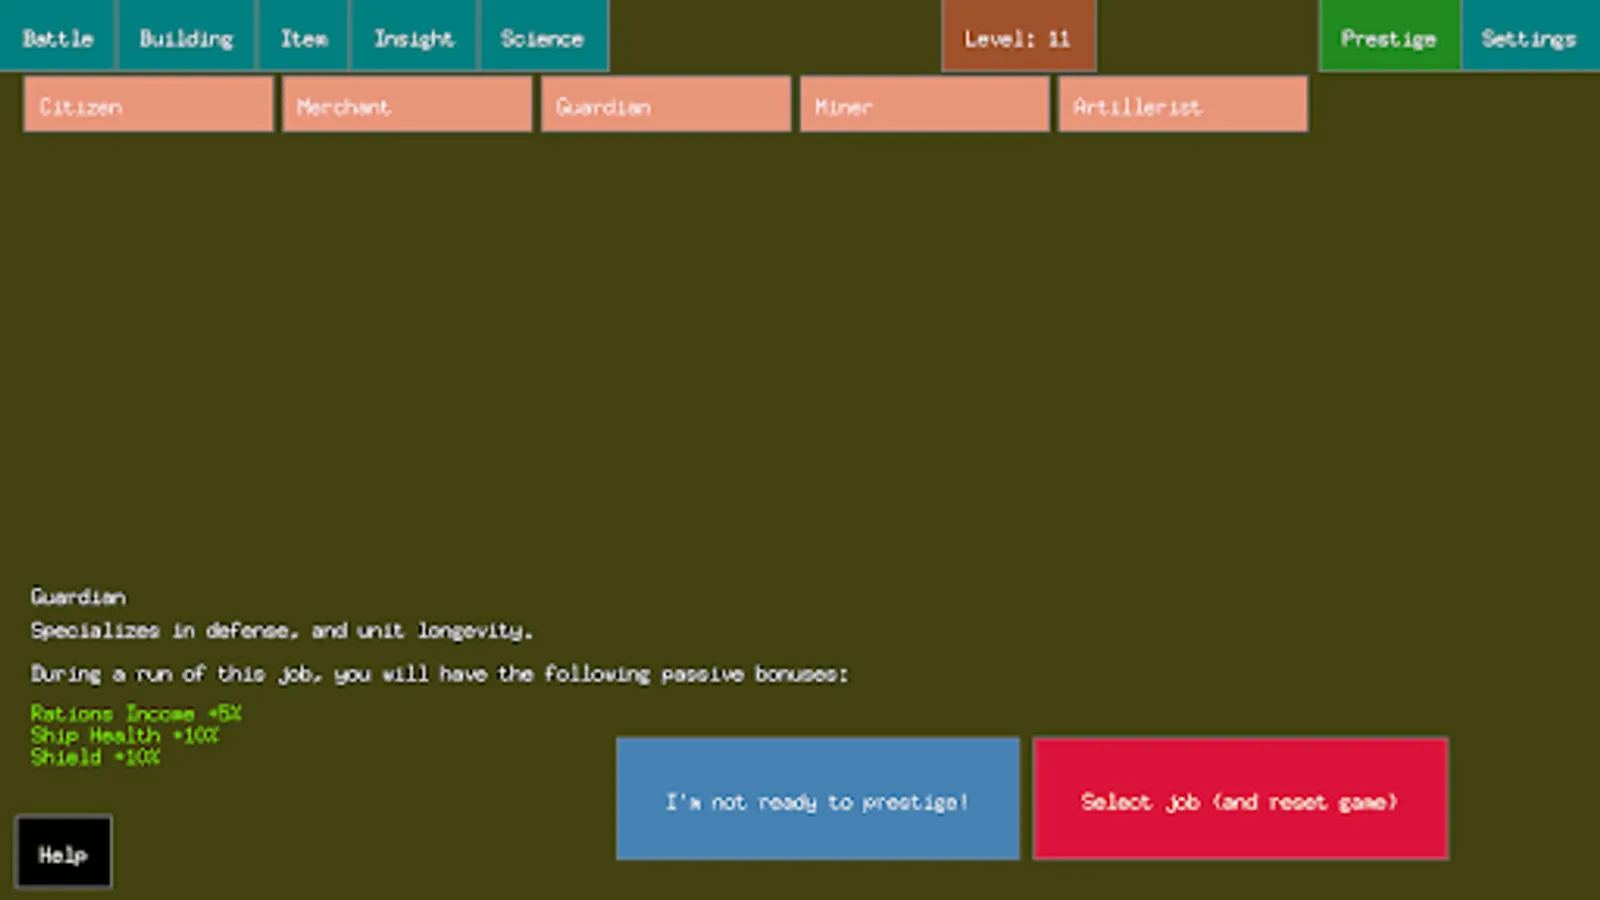The width and height of the screenshot is (1600, 900).
Task: Open the Science tab
Action: click(543, 36)
